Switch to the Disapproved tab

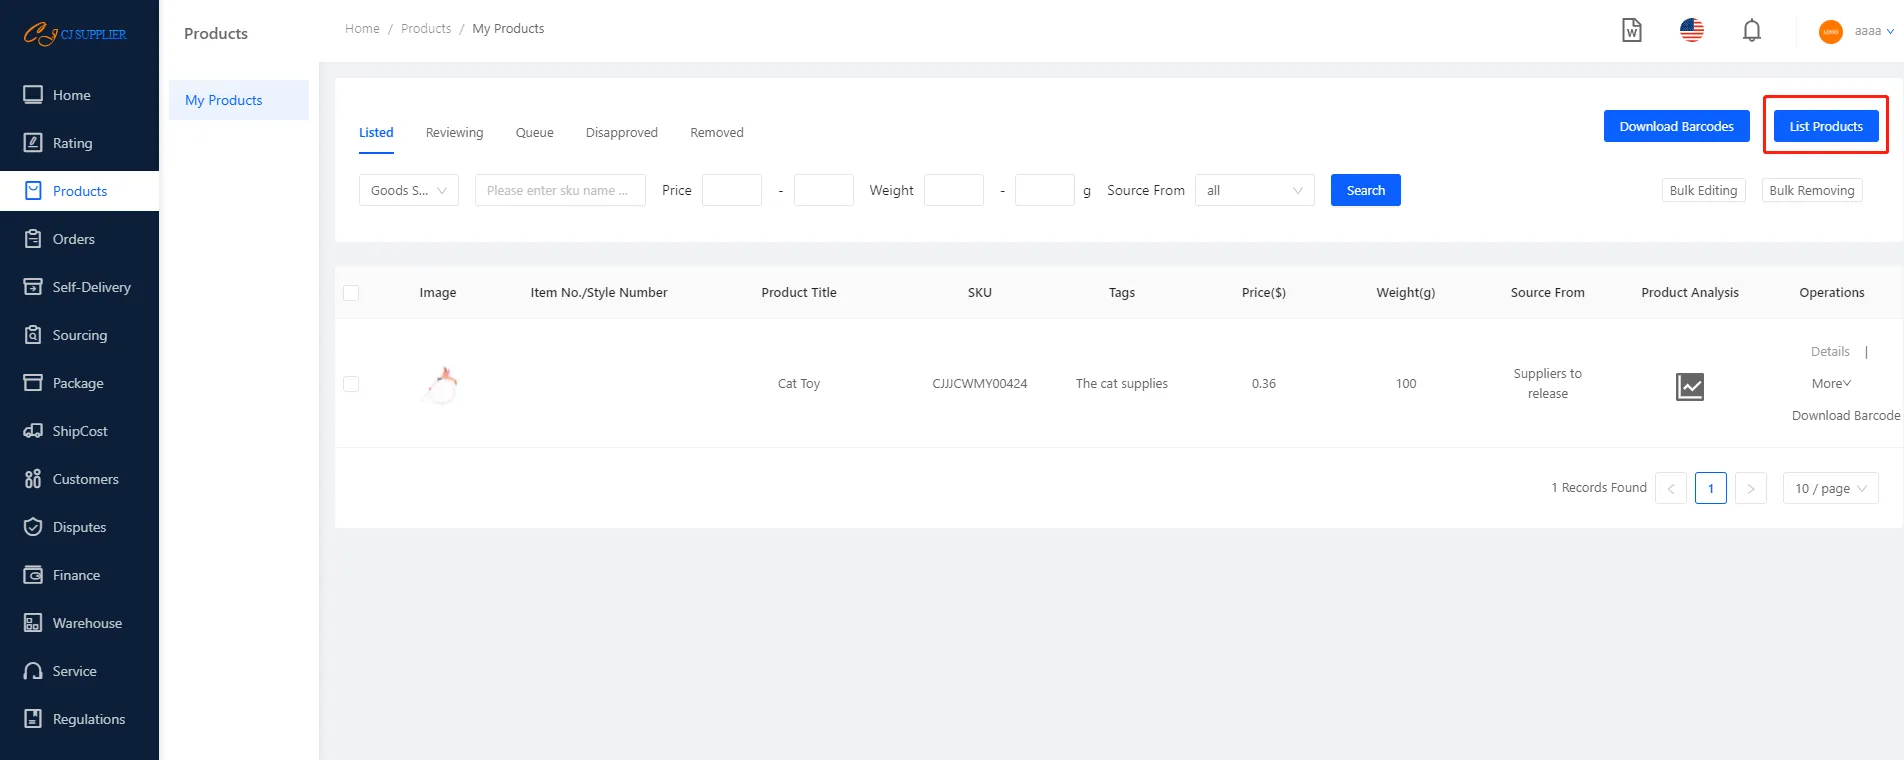(x=621, y=133)
